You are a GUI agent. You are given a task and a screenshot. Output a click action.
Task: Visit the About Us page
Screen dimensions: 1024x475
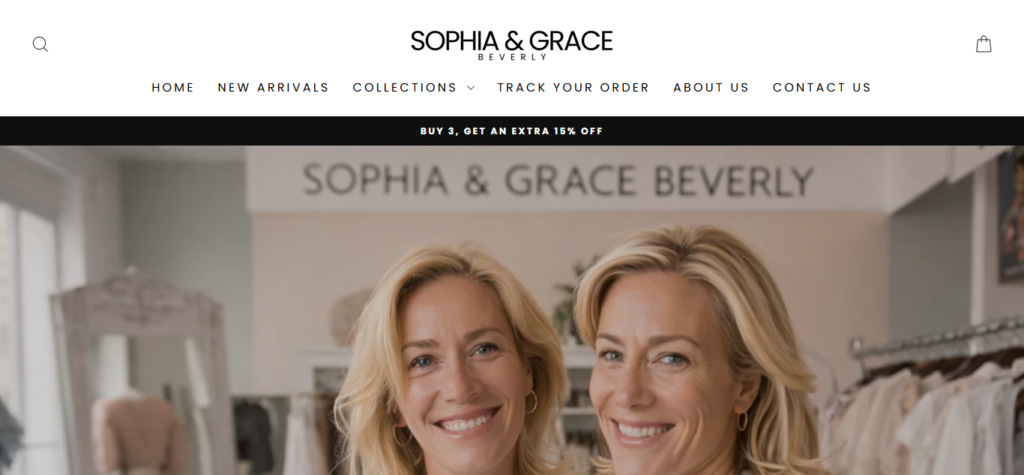[x=711, y=88]
